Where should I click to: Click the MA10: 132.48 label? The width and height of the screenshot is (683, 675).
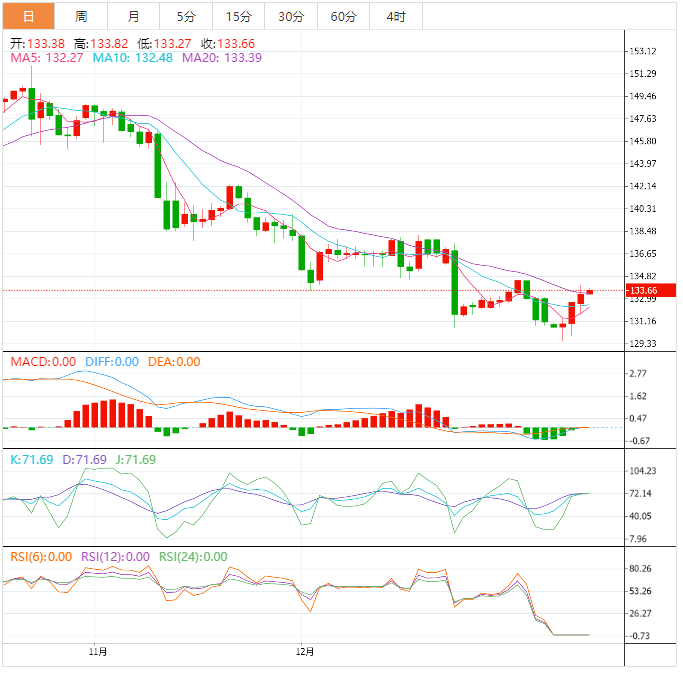(x=132, y=57)
